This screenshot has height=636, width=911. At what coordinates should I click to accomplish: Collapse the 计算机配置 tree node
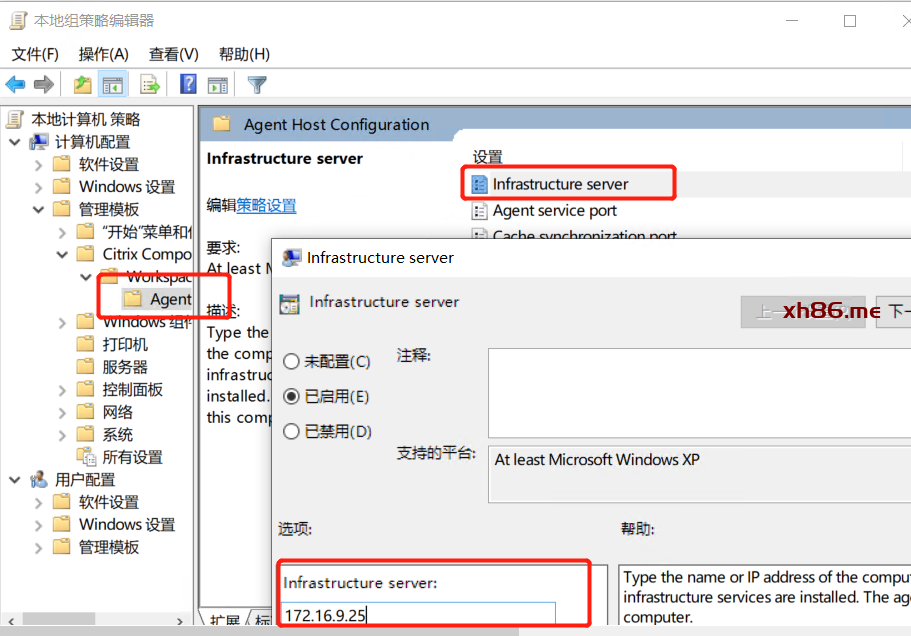[14, 142]
